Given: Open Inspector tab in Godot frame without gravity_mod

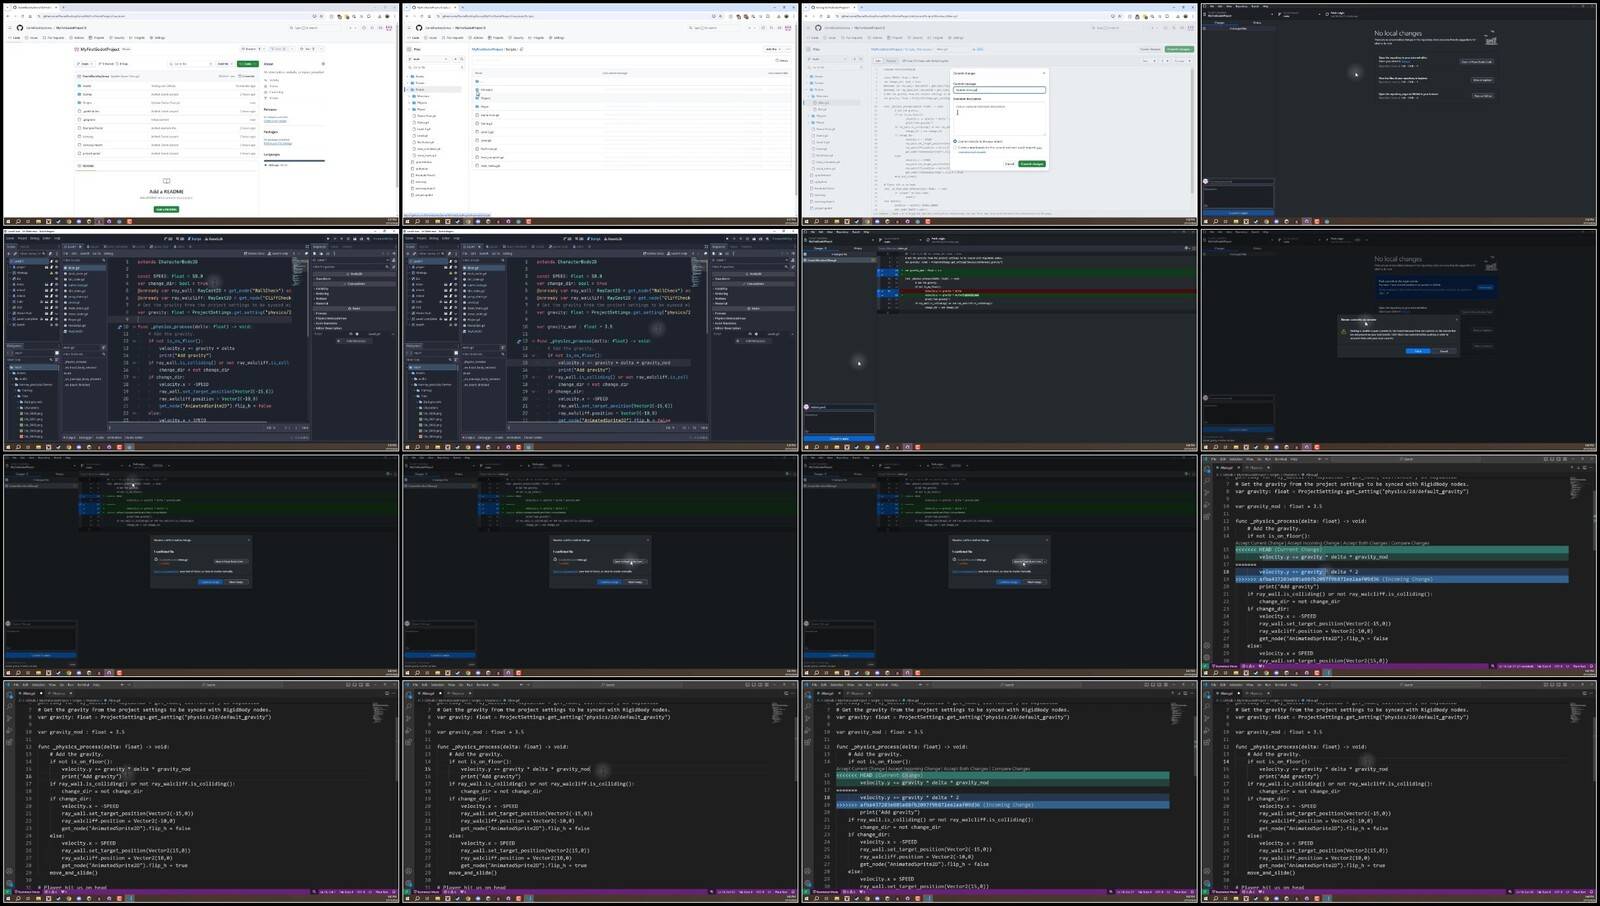Looking at the screenshot, I should (x=319, y=247).
